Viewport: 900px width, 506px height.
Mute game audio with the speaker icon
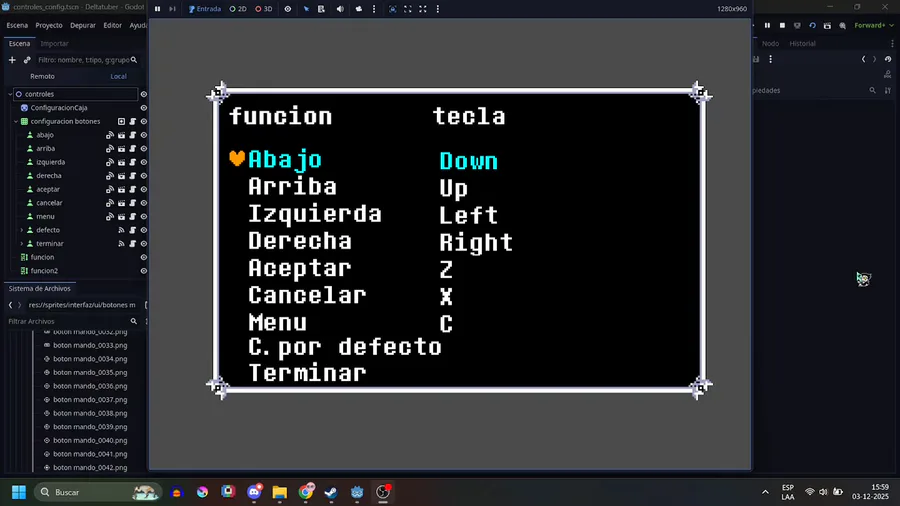tap(340, 9)
